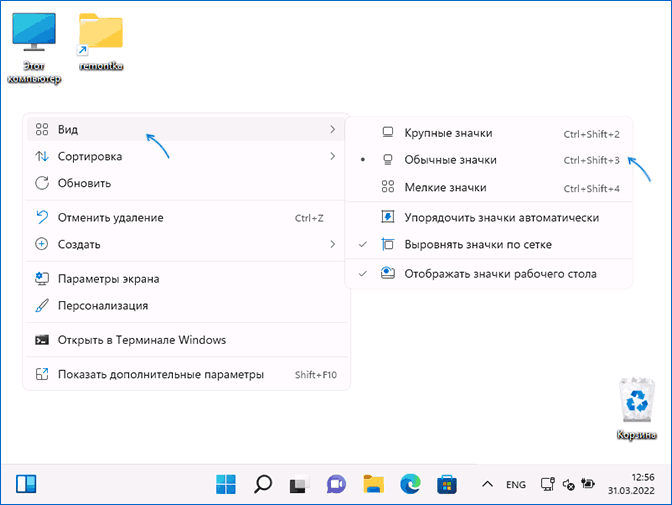Select the Этот компьютер desktop icon
672x505 pixels.
34,48
